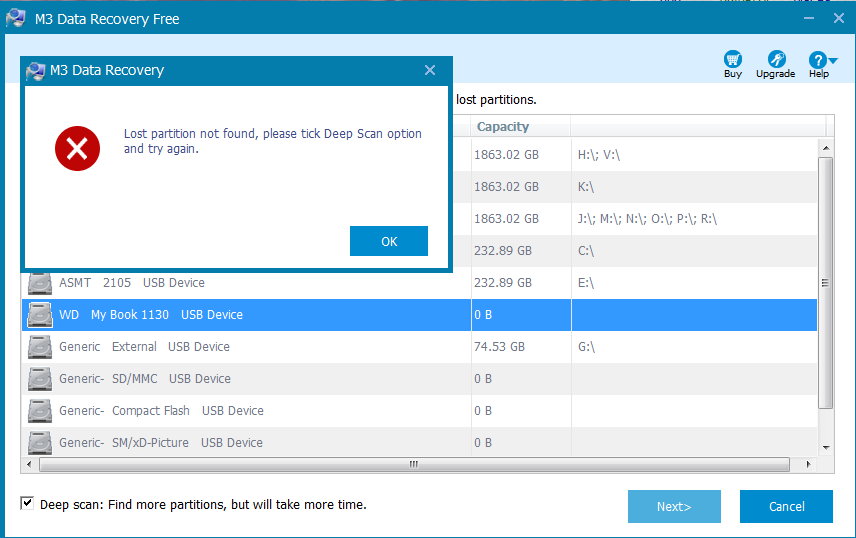
Task: Select the ASMT 2105 USB Device row
Action: (x=419, y=283)
